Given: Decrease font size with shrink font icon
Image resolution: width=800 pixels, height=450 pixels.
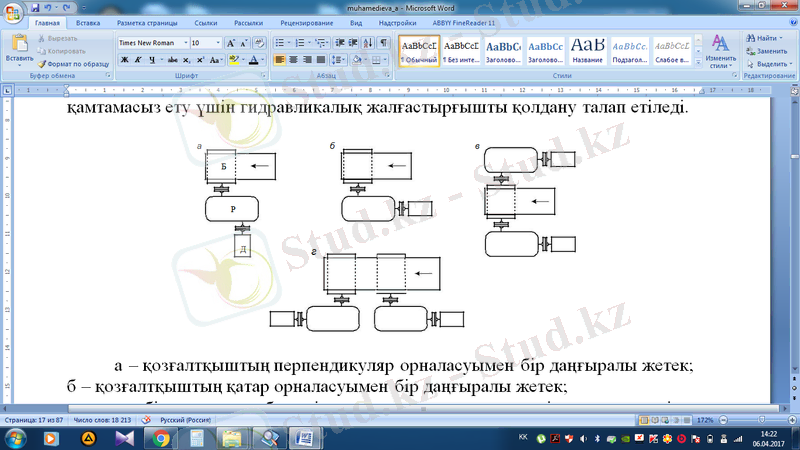Looking at the screenshot, I should [x=244, y=43].
